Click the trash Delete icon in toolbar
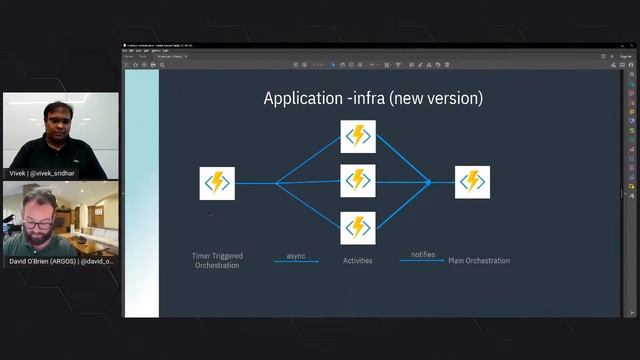Viewport: 640px width, 360px height. tap(447, 65)
